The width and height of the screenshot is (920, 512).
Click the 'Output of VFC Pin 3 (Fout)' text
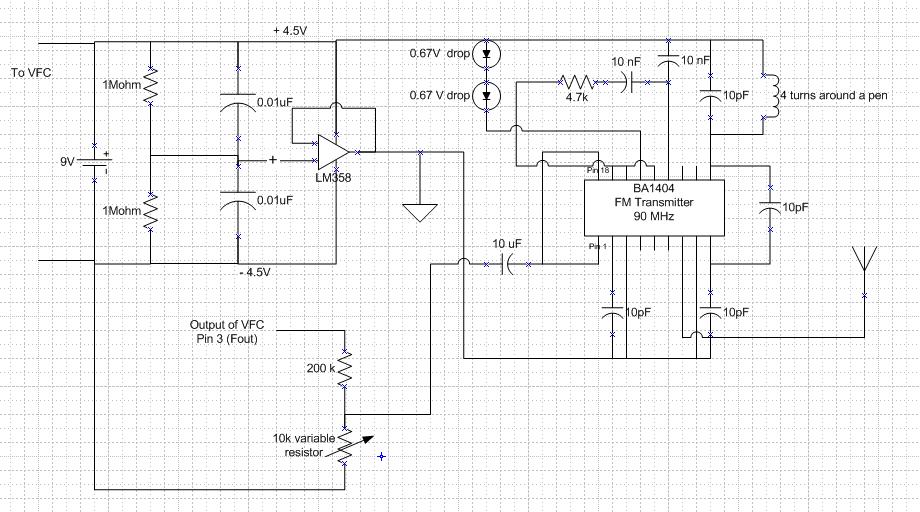[227, 331]
